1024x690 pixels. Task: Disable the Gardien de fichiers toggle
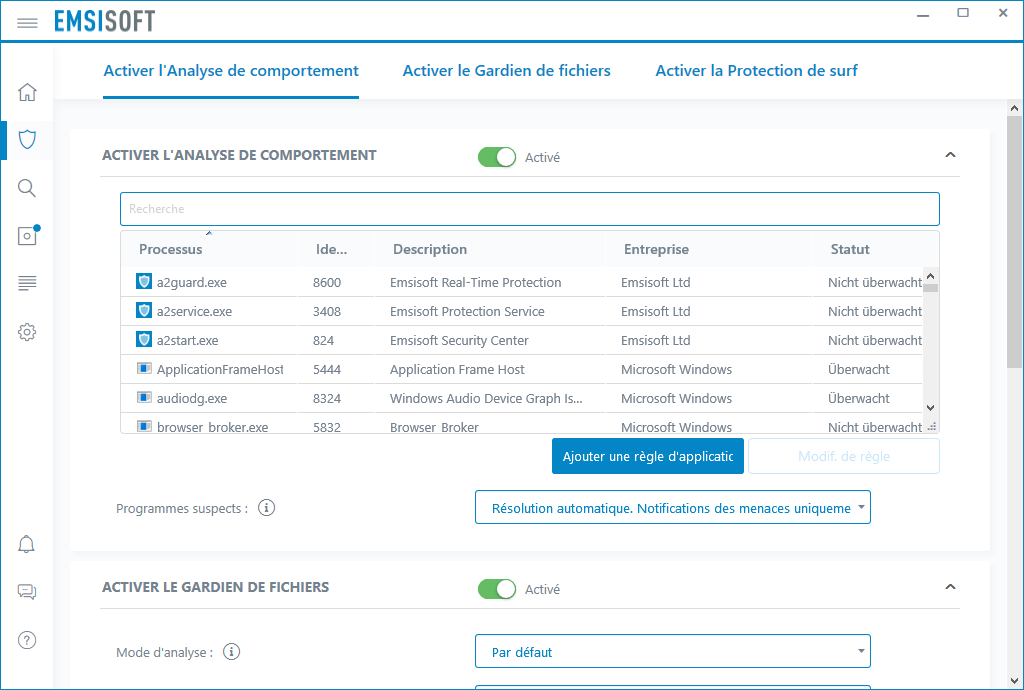[x=497, y=589]
